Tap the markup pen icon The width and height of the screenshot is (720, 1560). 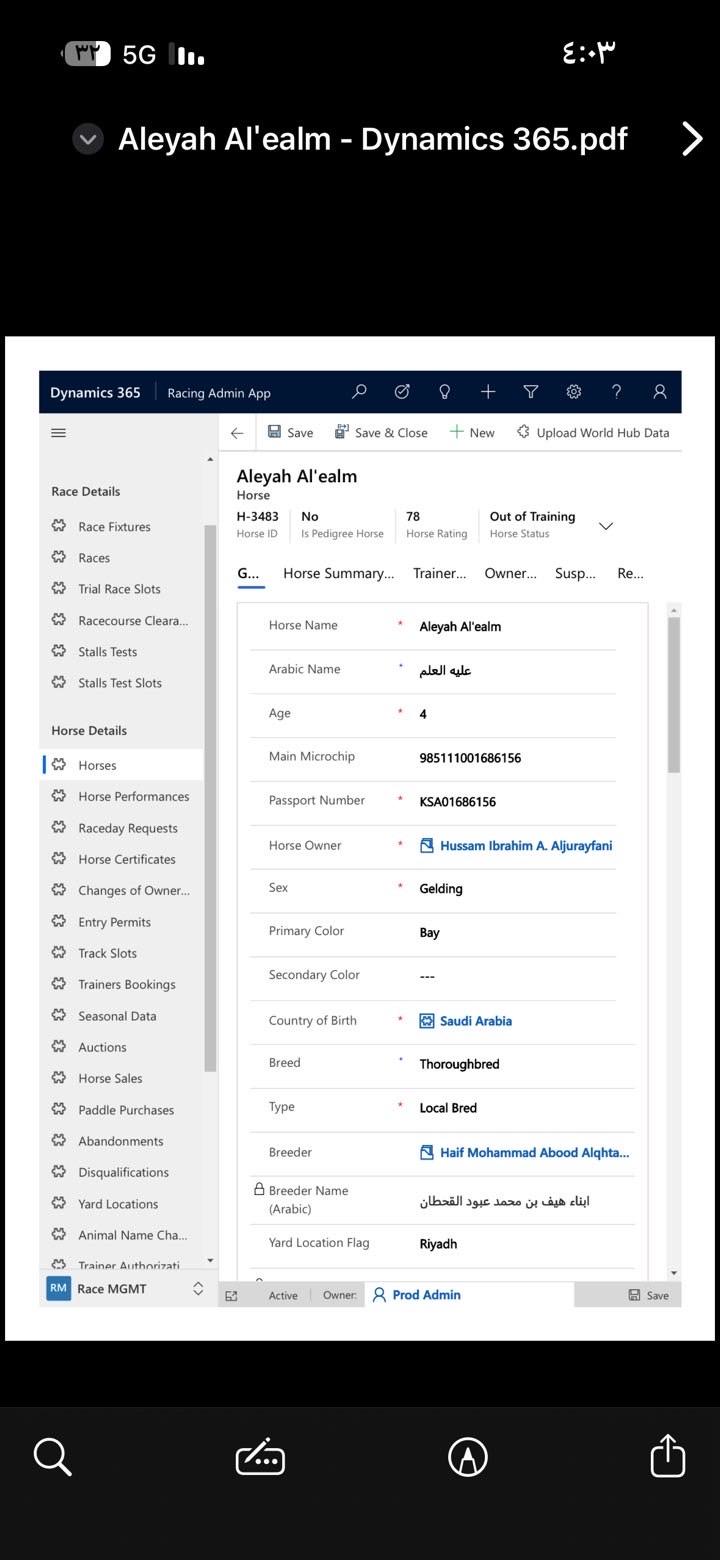(x=468, y=1457)
